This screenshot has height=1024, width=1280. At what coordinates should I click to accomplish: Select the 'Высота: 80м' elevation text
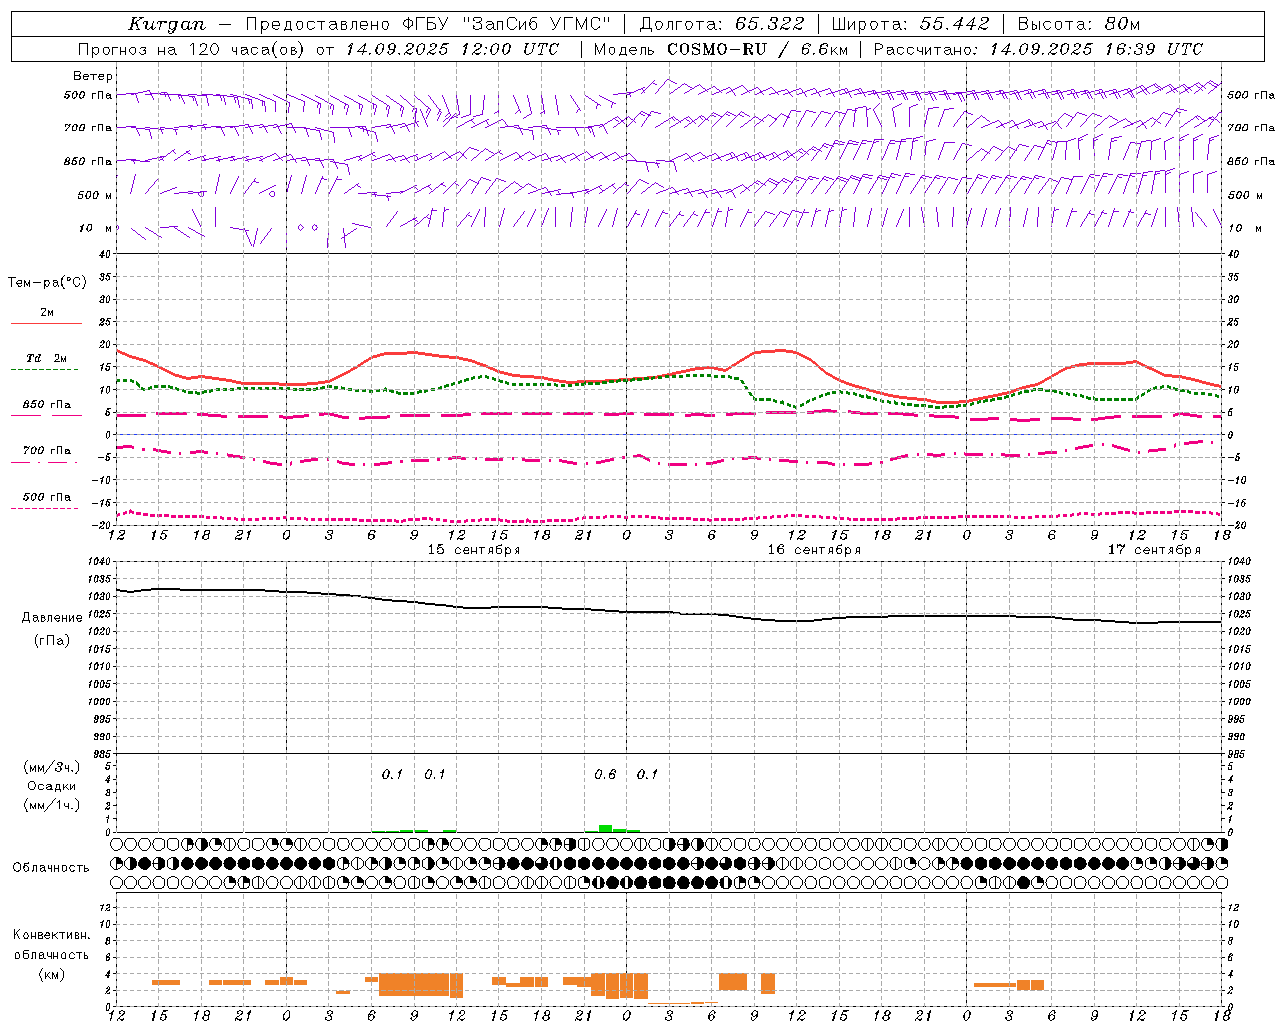click(1078, 24)
